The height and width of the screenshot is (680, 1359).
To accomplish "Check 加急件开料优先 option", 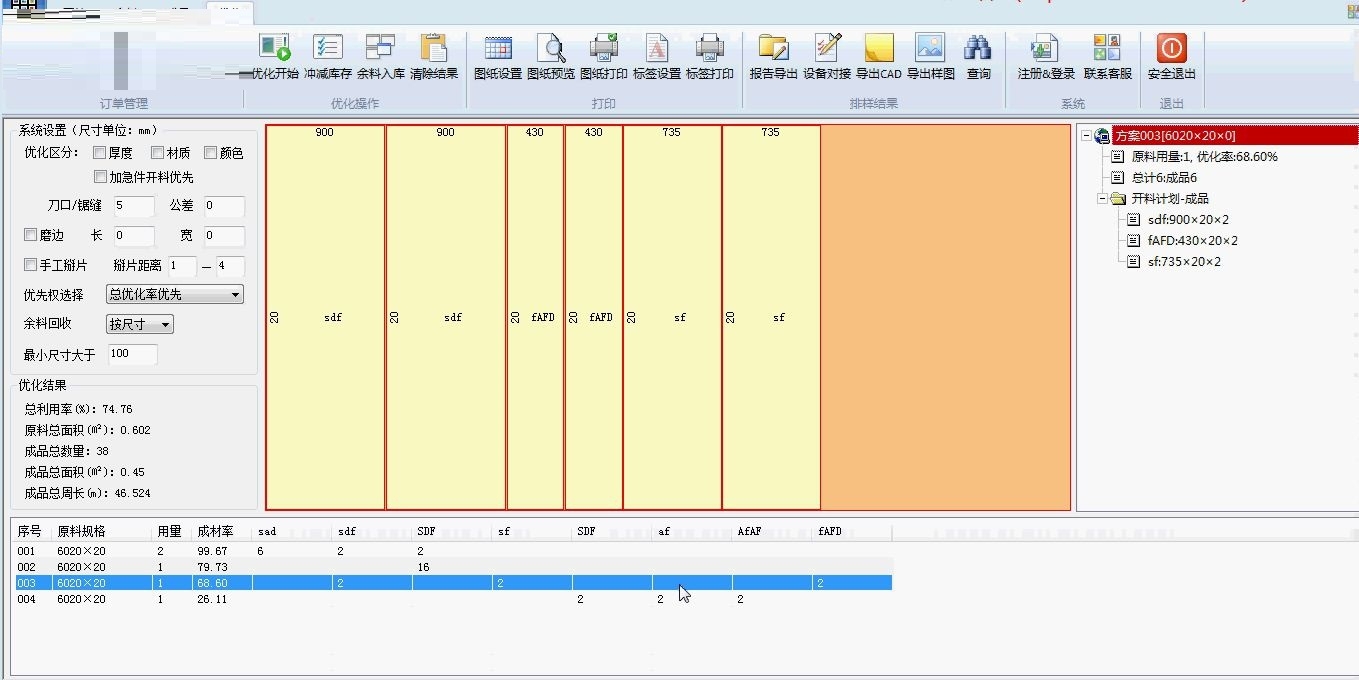I will 100,177.
